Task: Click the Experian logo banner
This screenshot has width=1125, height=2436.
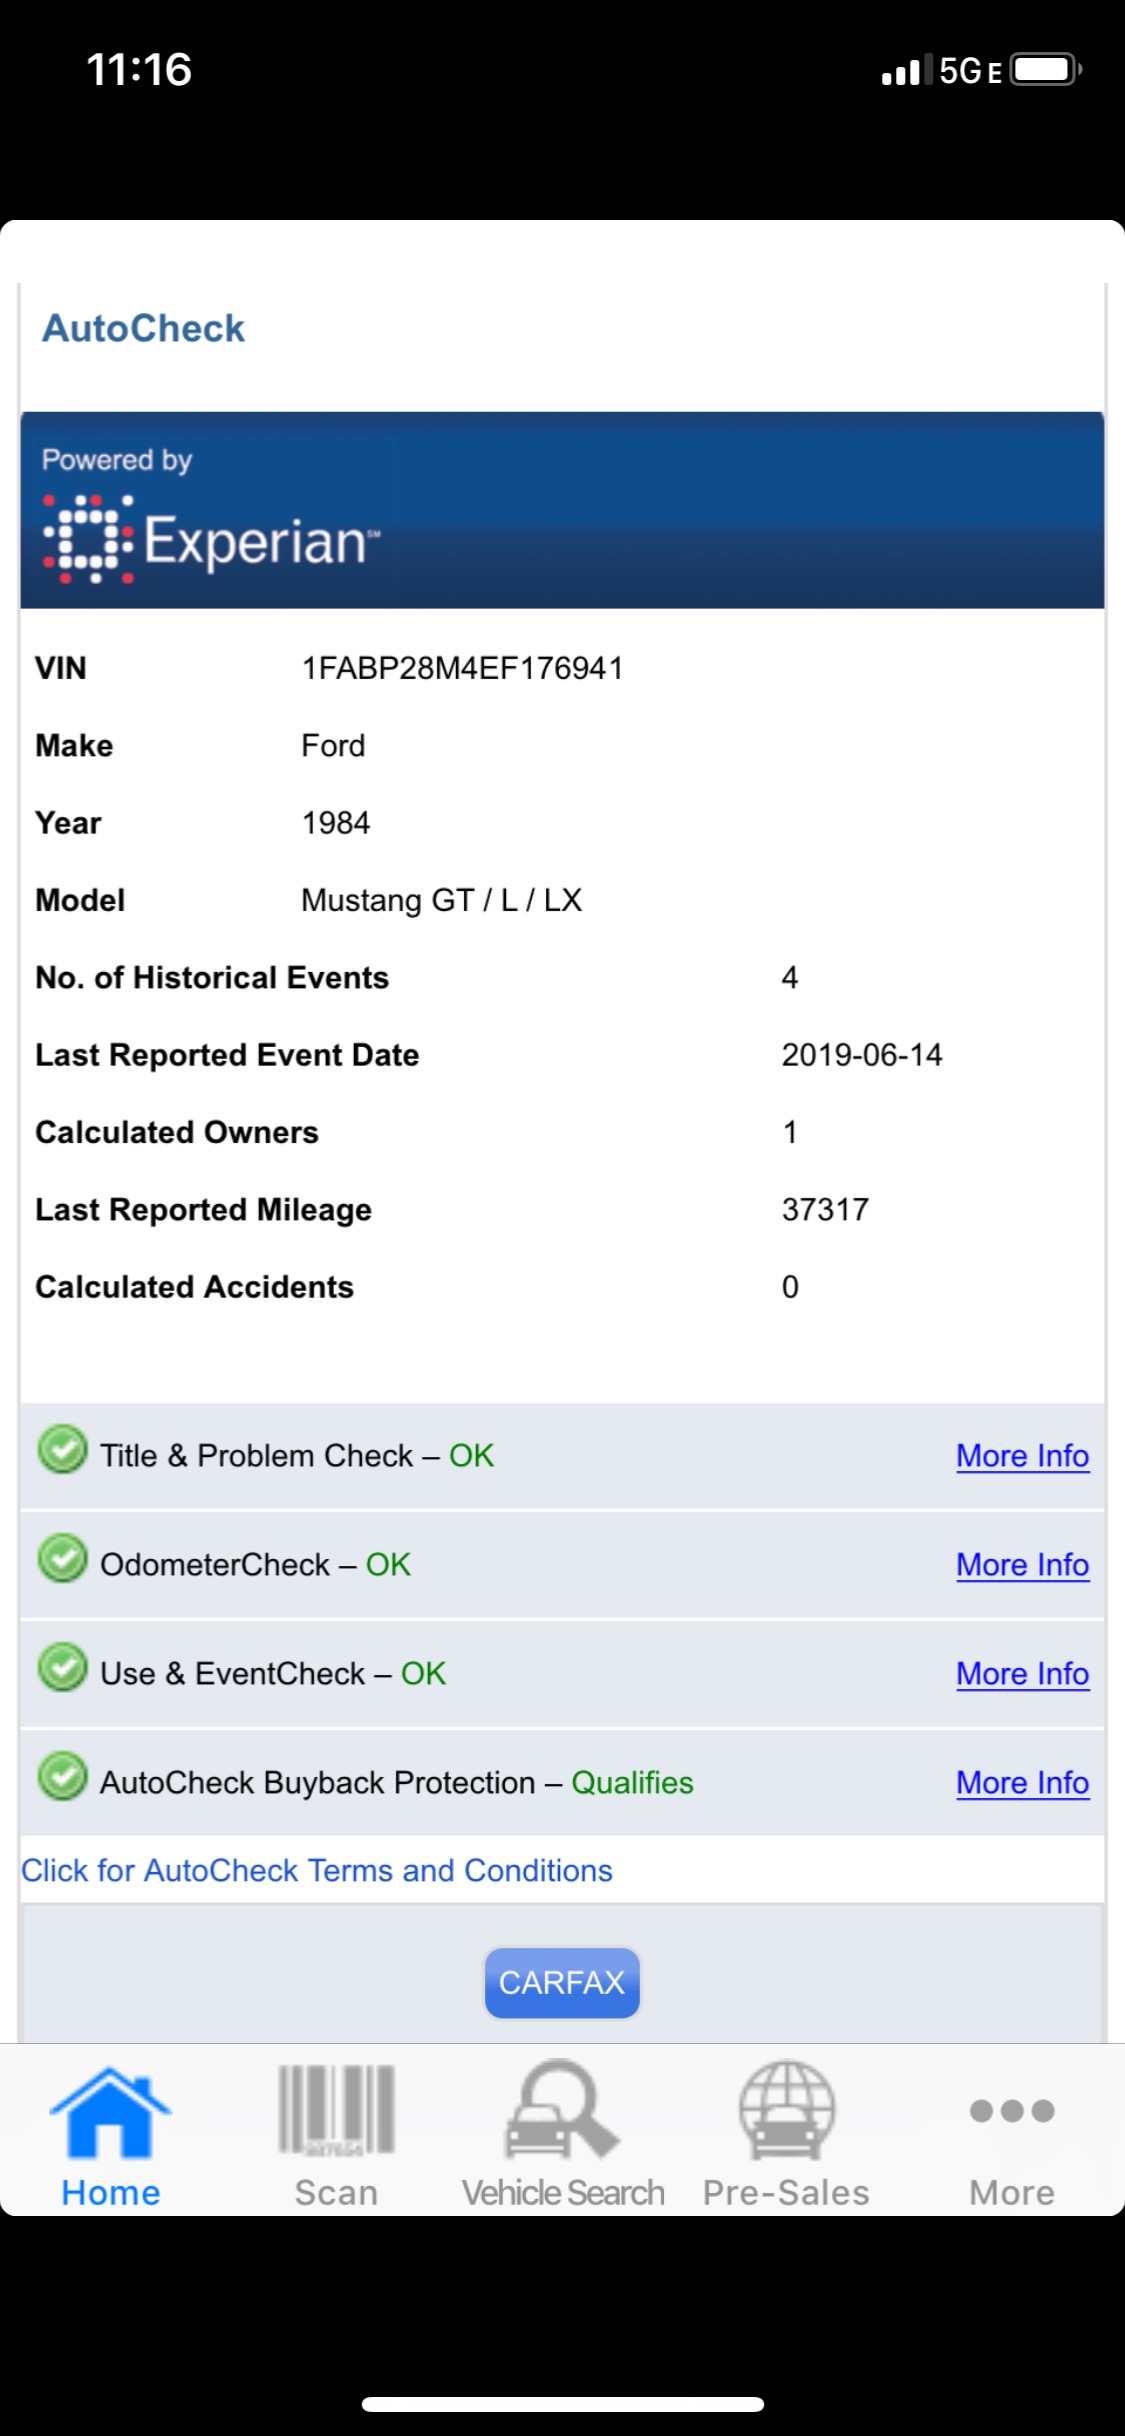Action: pos(562,510)
